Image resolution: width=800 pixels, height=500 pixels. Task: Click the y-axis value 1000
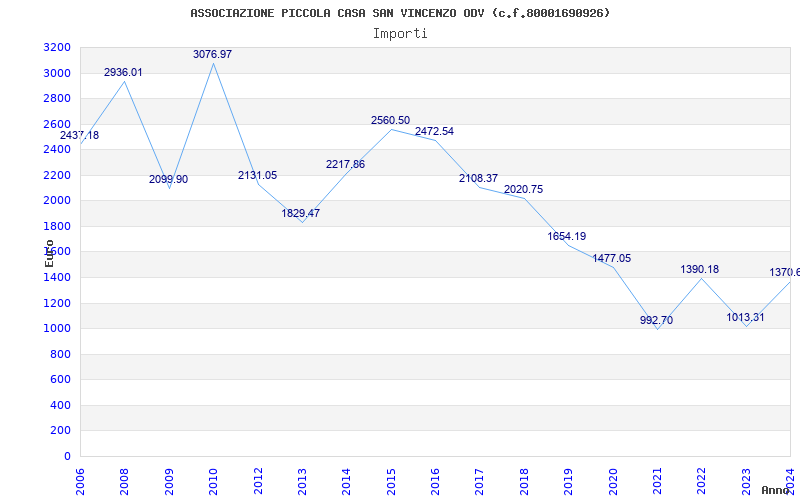[57, 329]
